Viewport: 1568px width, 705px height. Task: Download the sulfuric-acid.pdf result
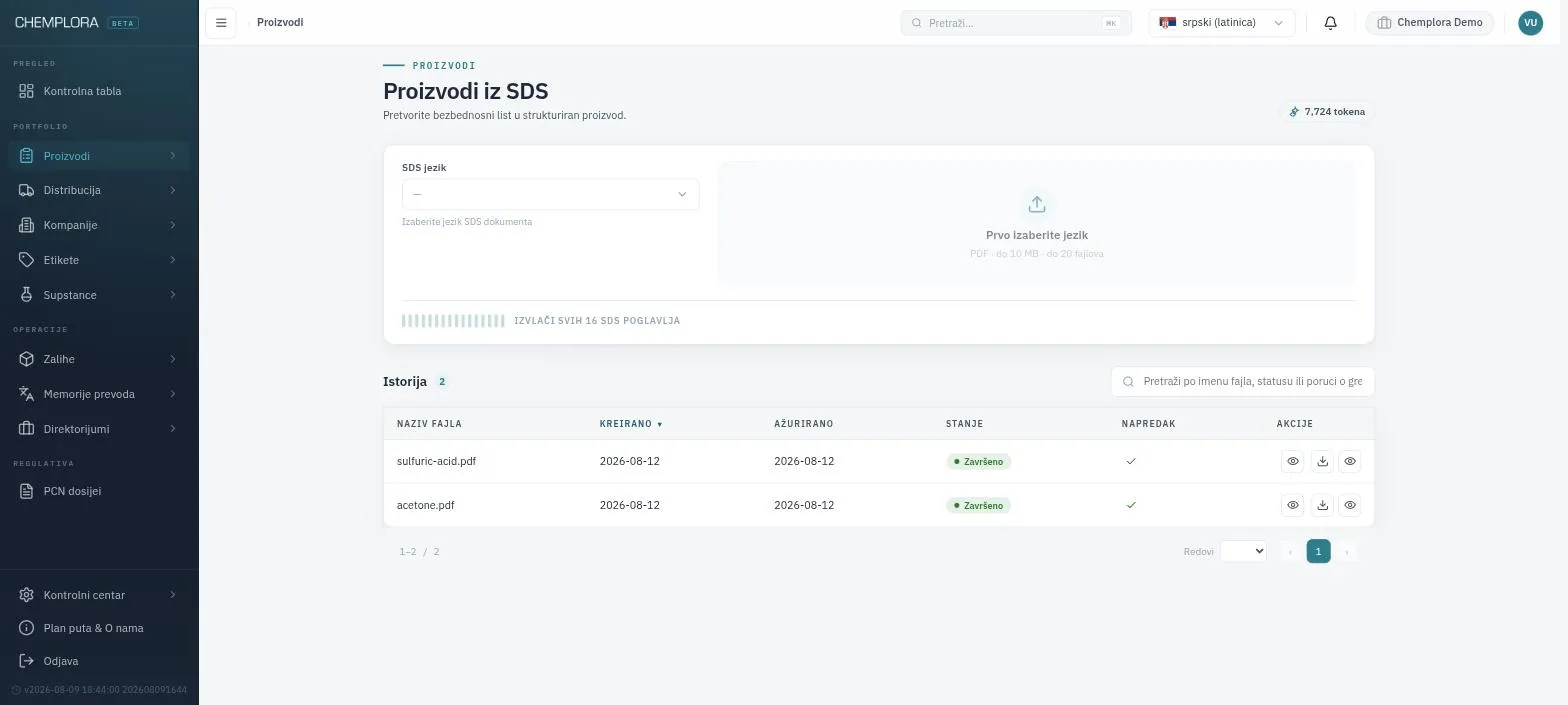[x=1322, y=462]
